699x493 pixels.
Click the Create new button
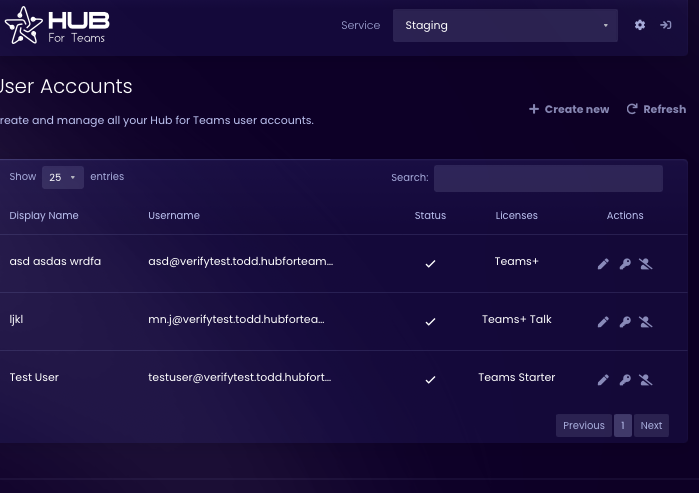tap(569, 109)
